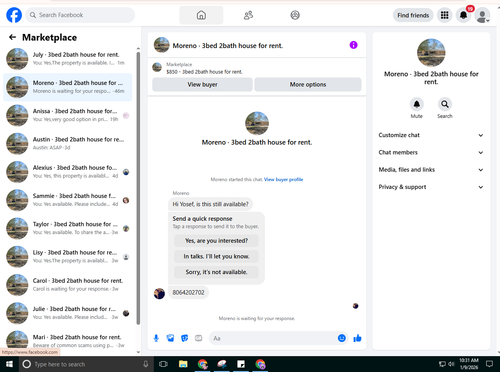The width and height of the screenshot is (500, 372).
Task: Go back from Marketplace with arrow
Action: (12, 37)
